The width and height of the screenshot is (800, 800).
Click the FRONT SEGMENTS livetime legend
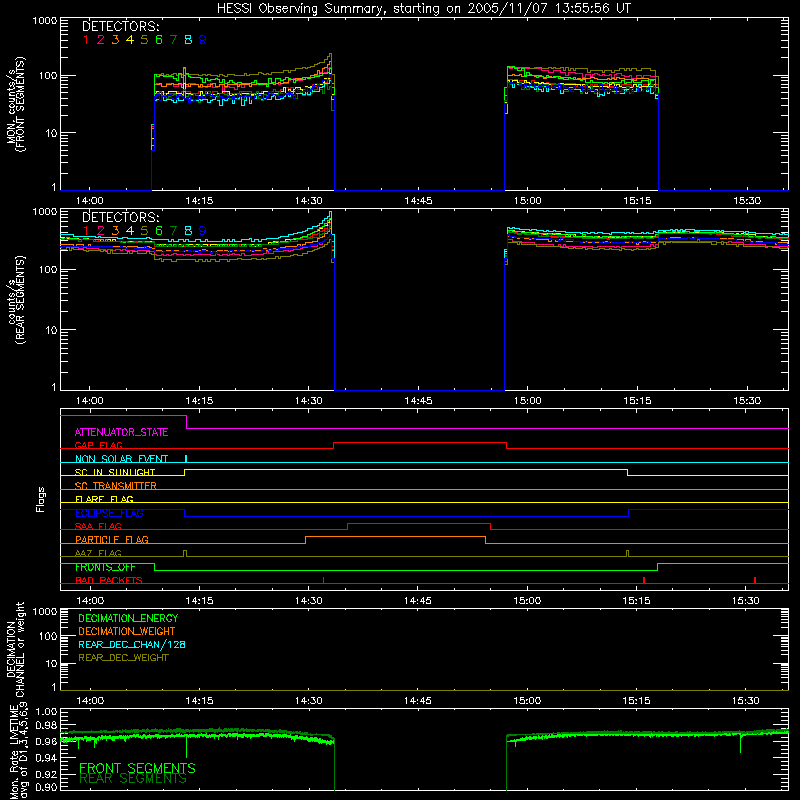[x=137, y=768]
